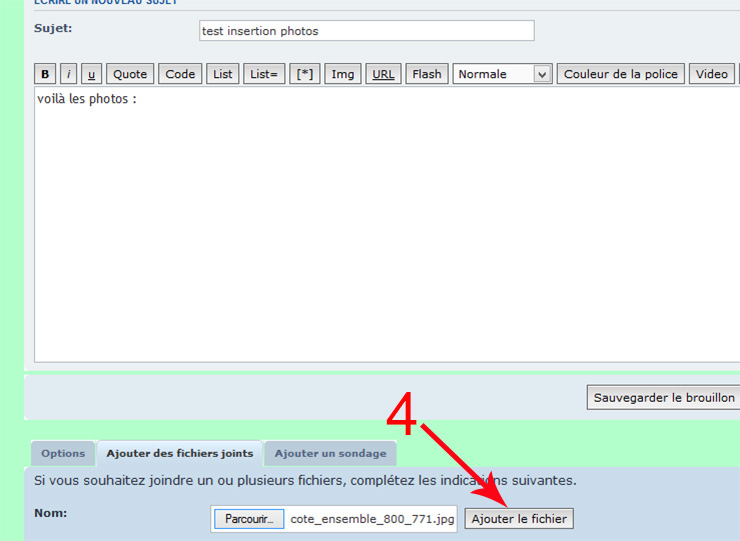Add list item with [*] button
The image size is (740, 541).
pos(304,74)
